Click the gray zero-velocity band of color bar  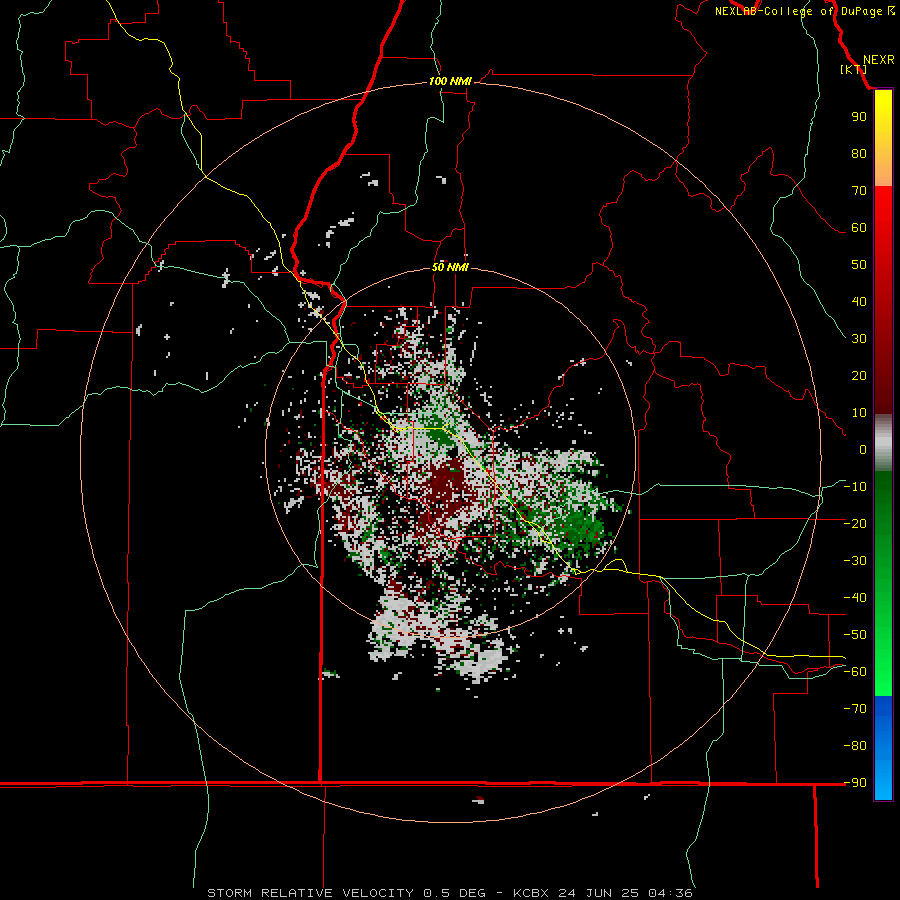pos(883,444)
